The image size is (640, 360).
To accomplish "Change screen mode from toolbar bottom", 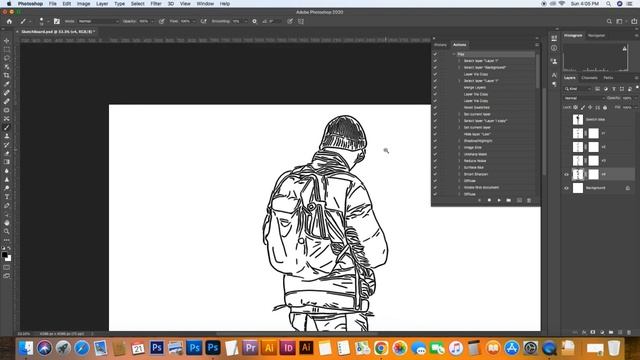I will (x=7, y=276).
